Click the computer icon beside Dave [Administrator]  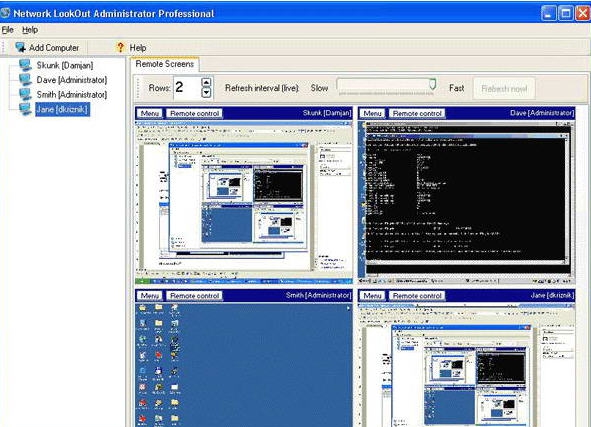25,80
